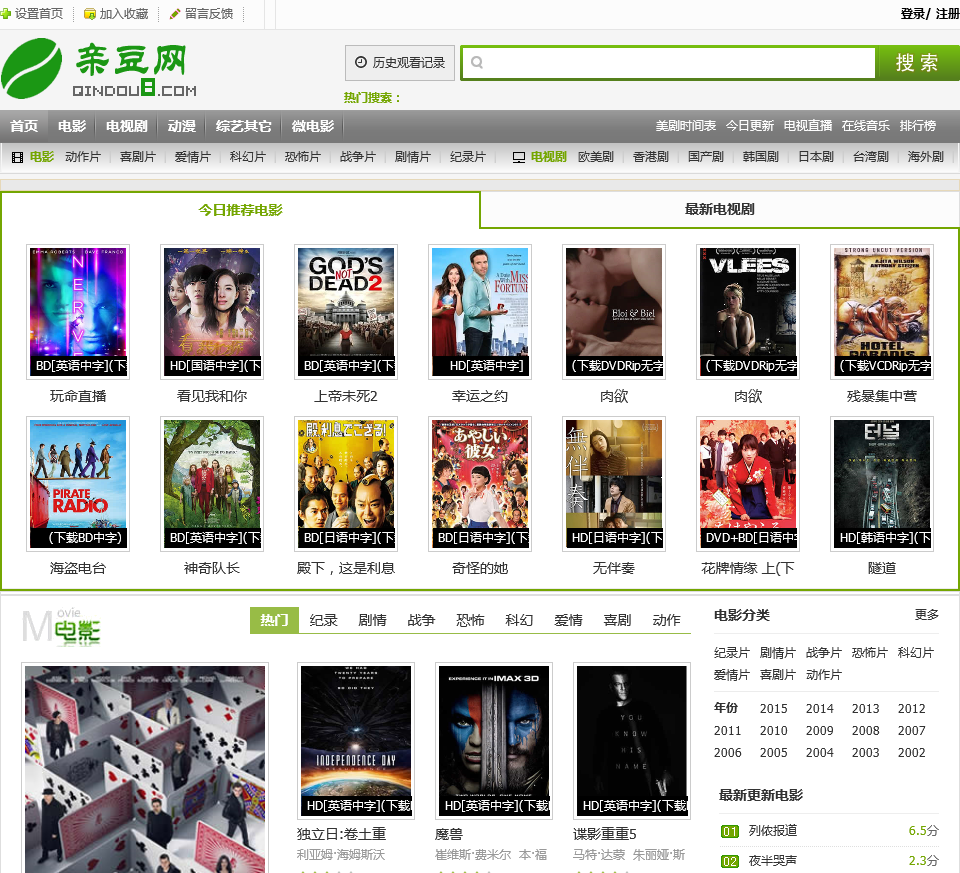Viewport: 960px width, 873px height.
Task: Open 奇怪的她 poster
Action: point(480,484)
